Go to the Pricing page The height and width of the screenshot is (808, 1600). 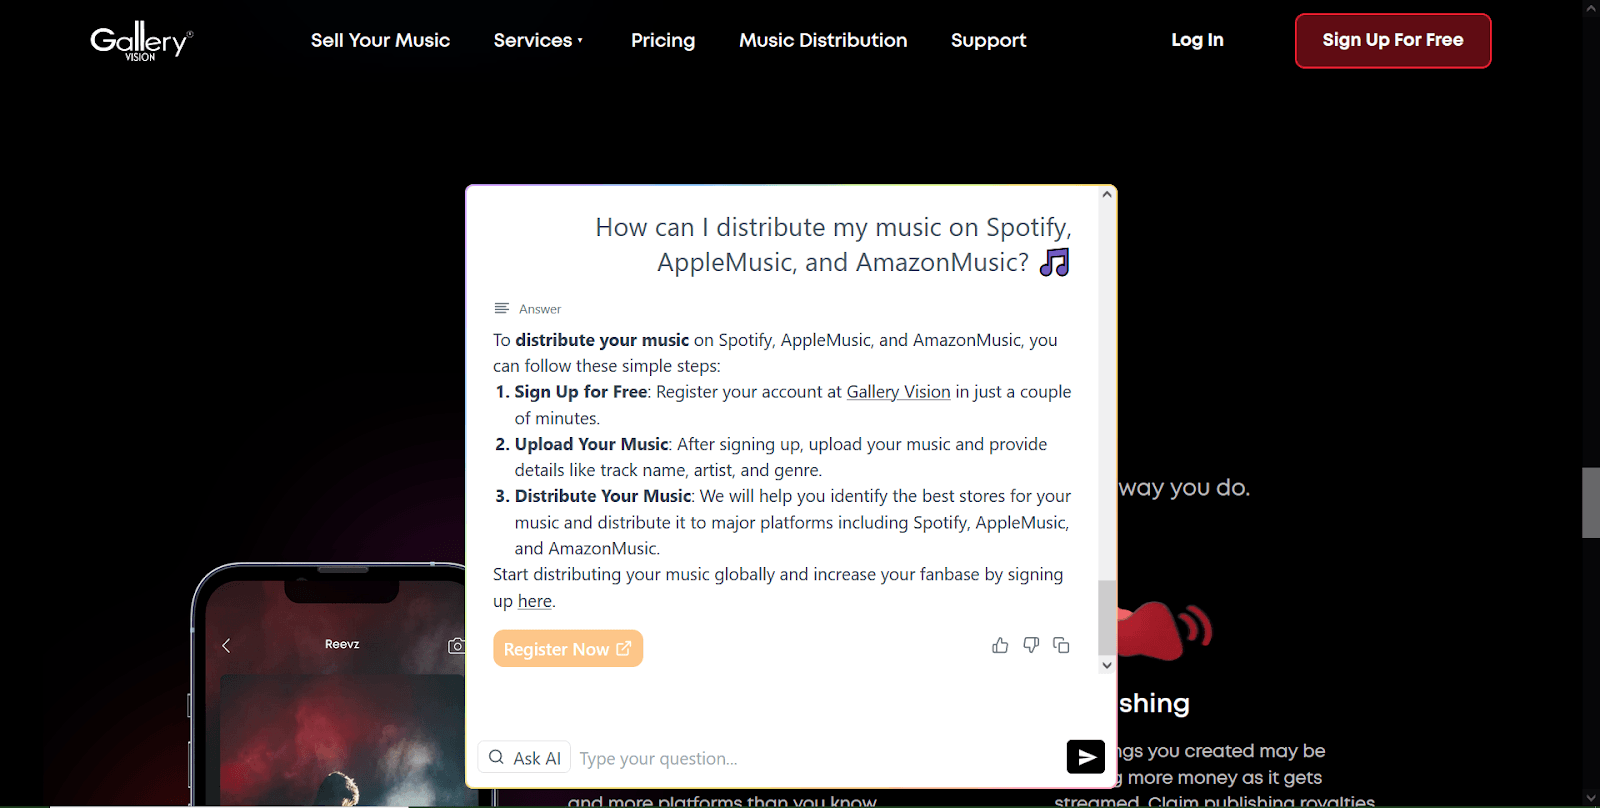click(x=663, y=40)
